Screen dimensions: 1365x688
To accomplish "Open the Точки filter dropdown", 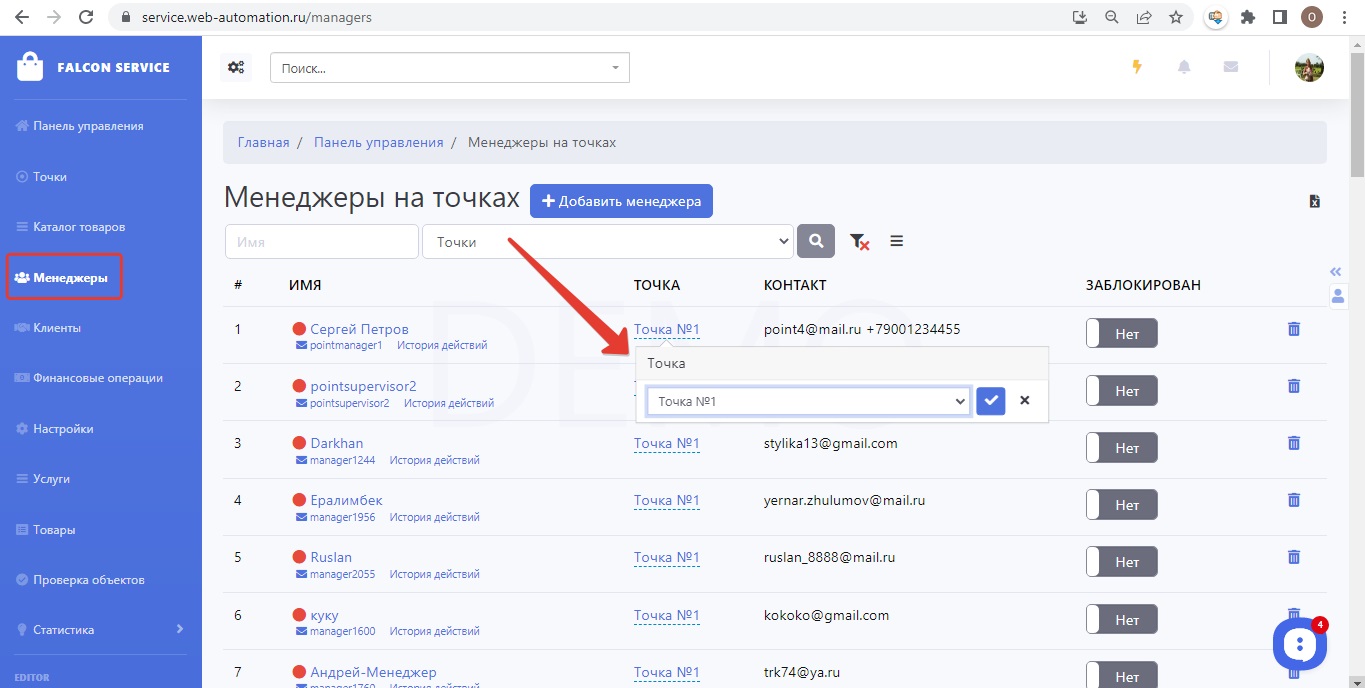I will click(x=608, y=242).
